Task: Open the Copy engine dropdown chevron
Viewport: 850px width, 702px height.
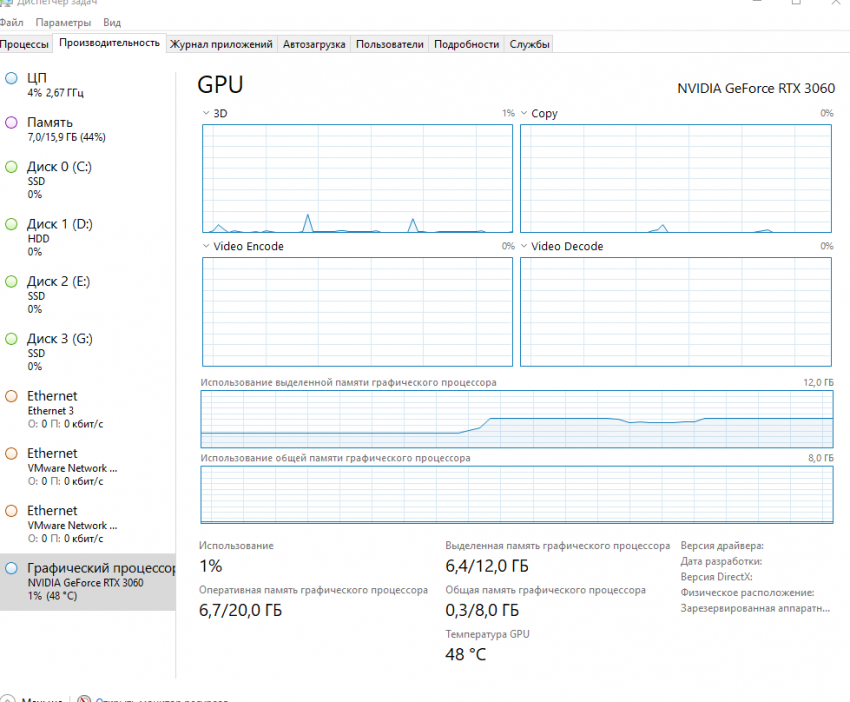Action: (524, 113)
